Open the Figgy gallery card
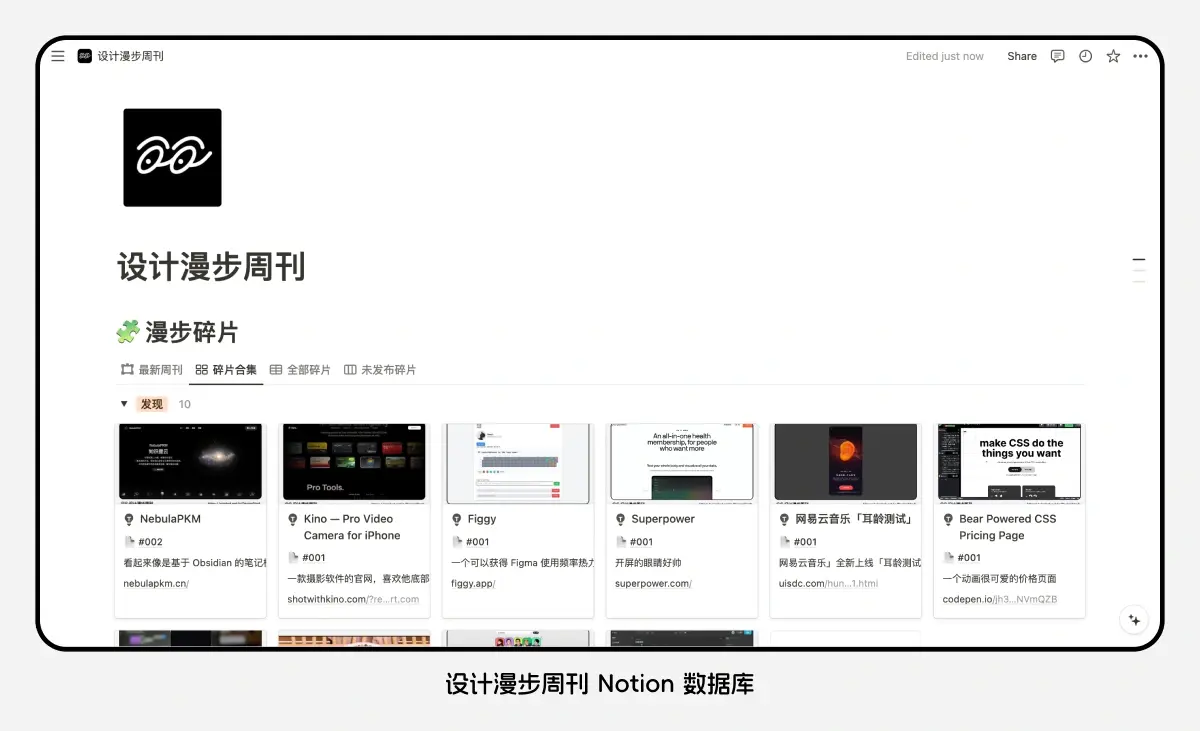 tap(517, 519)
